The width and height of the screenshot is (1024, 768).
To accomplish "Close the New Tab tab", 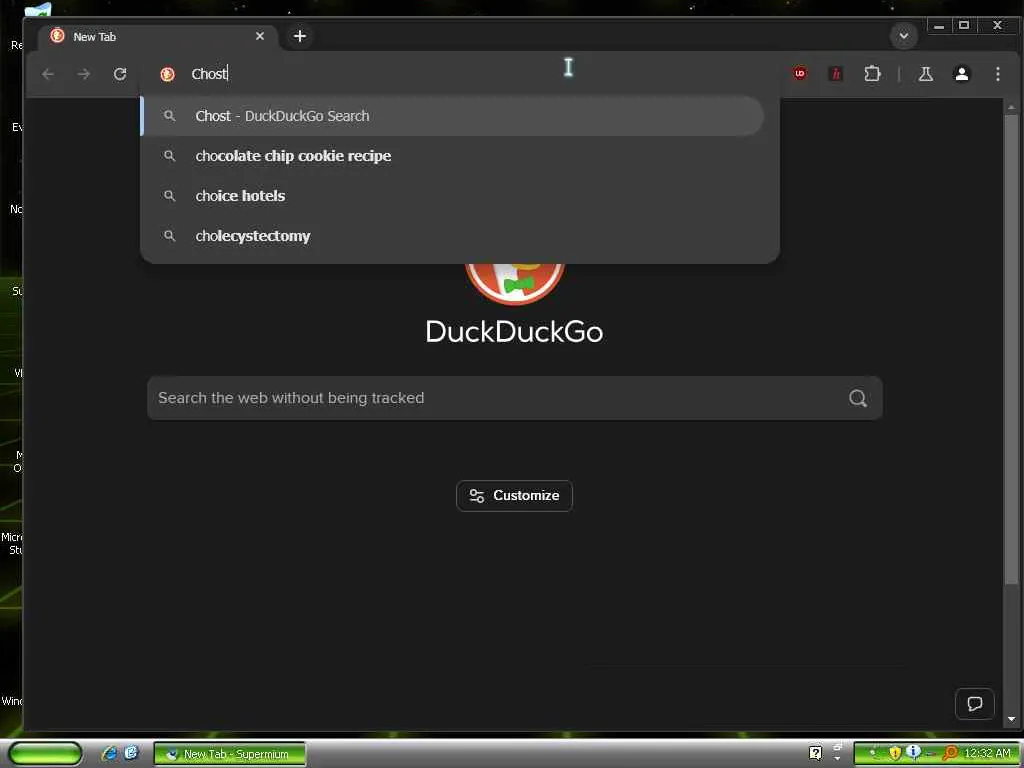I will coord(260,36).
